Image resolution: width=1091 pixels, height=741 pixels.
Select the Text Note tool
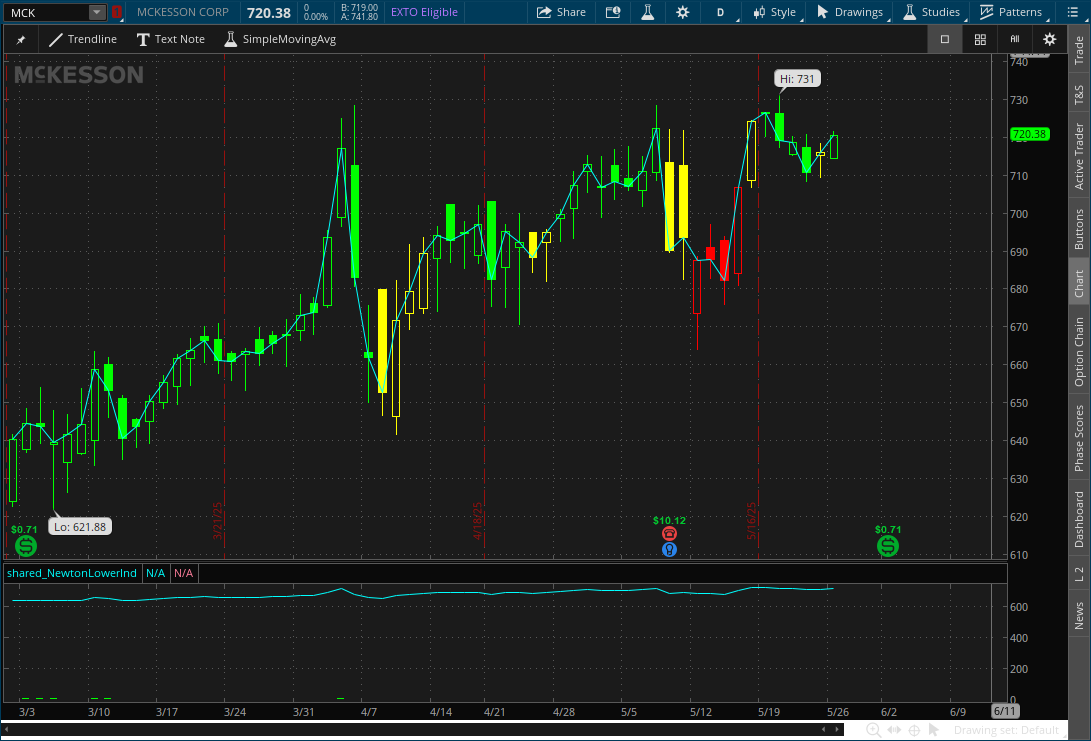[170, 40]
